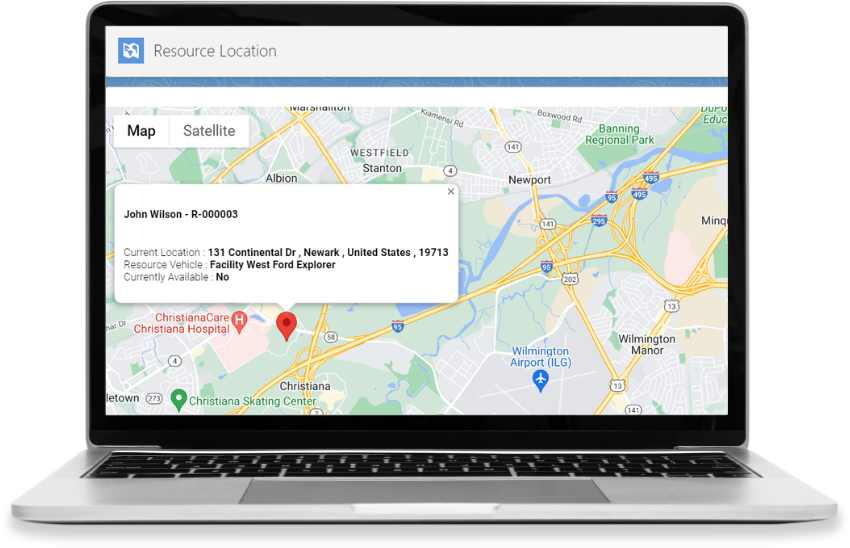
Task: Click the Banning Regional Park label
Action: point(619,134)
